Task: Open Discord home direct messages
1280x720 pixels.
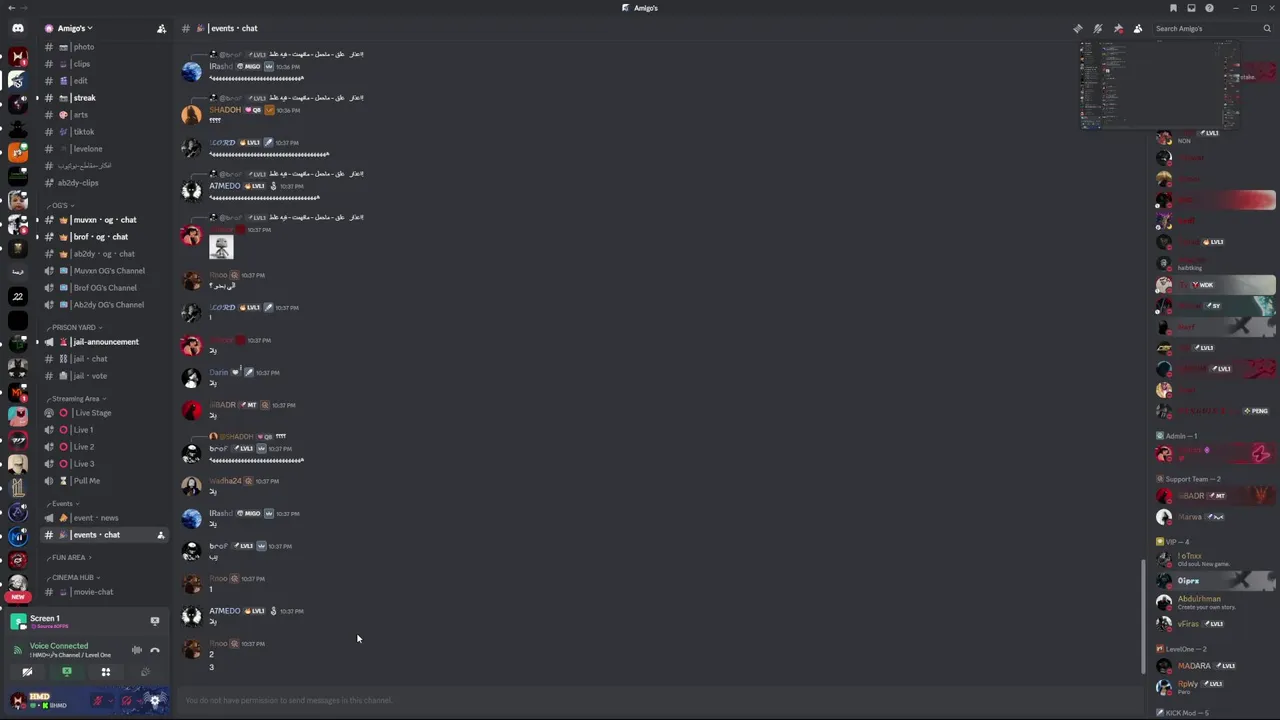Action: [17, 28]
